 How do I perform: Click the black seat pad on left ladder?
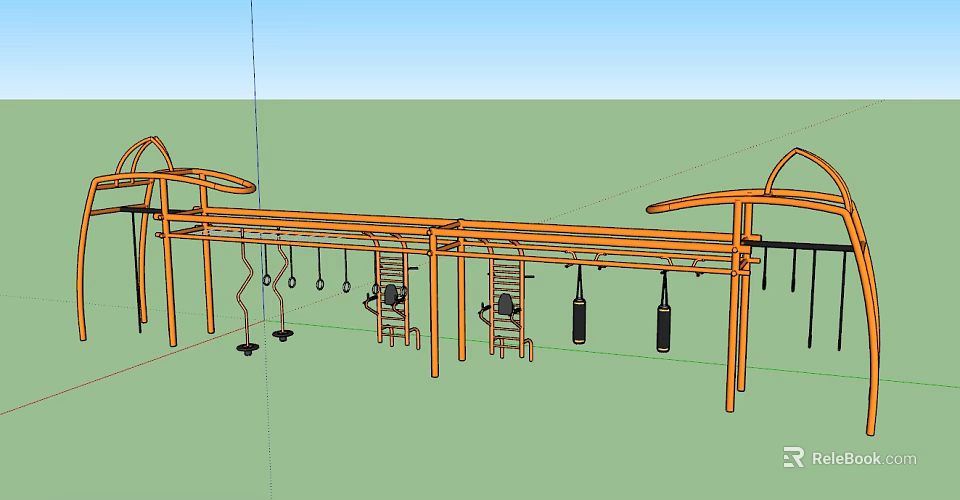[x=391, y=295]
